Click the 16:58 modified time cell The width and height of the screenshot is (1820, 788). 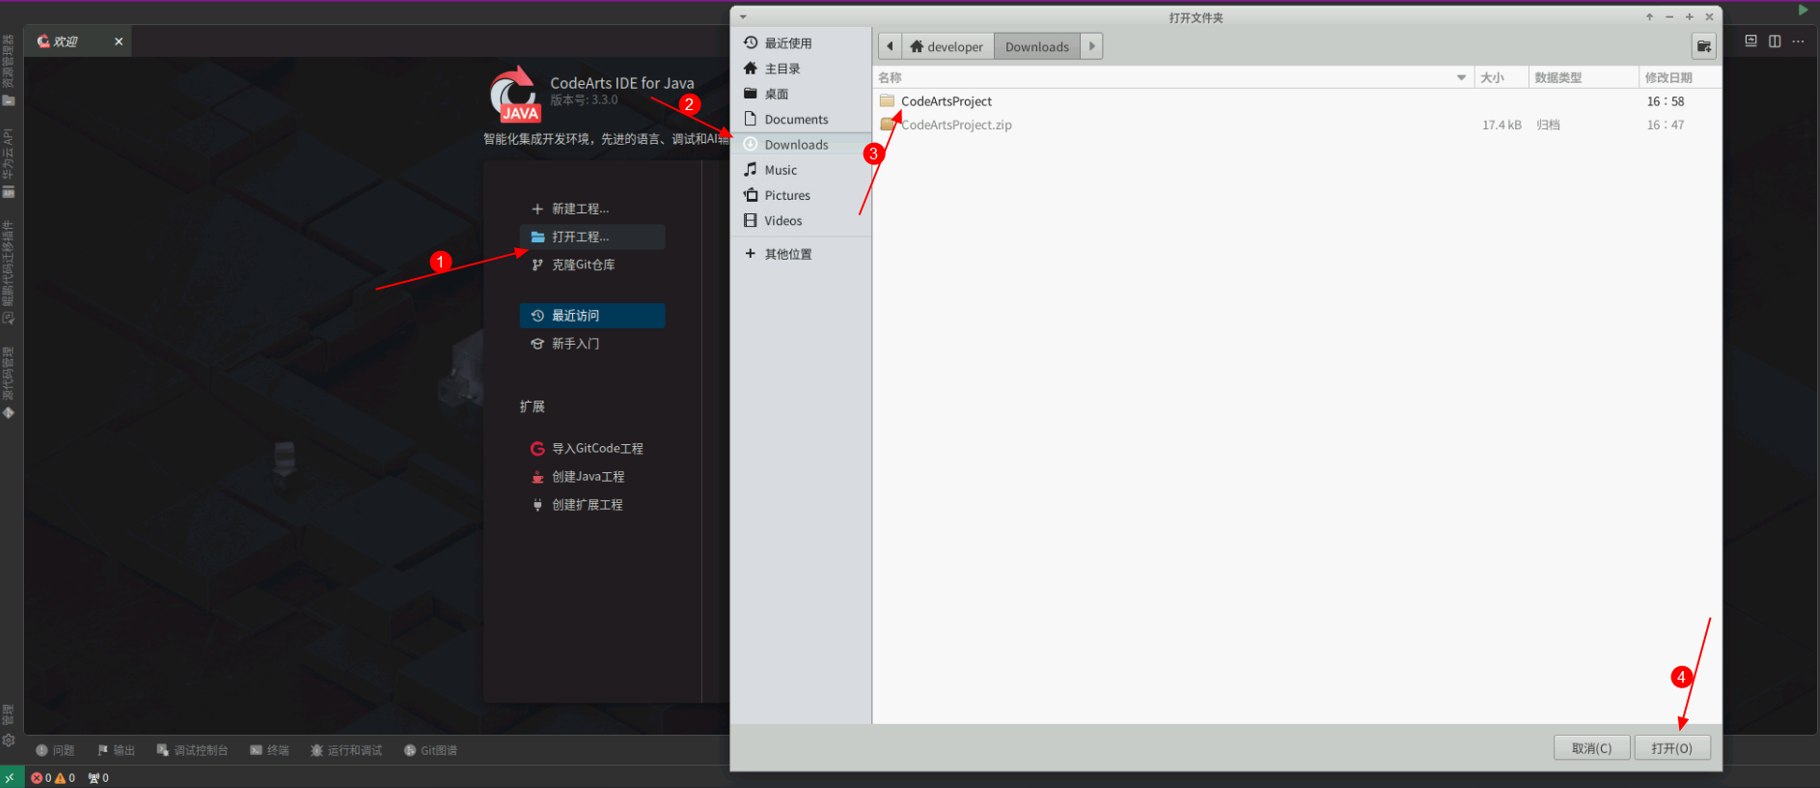1665,101
